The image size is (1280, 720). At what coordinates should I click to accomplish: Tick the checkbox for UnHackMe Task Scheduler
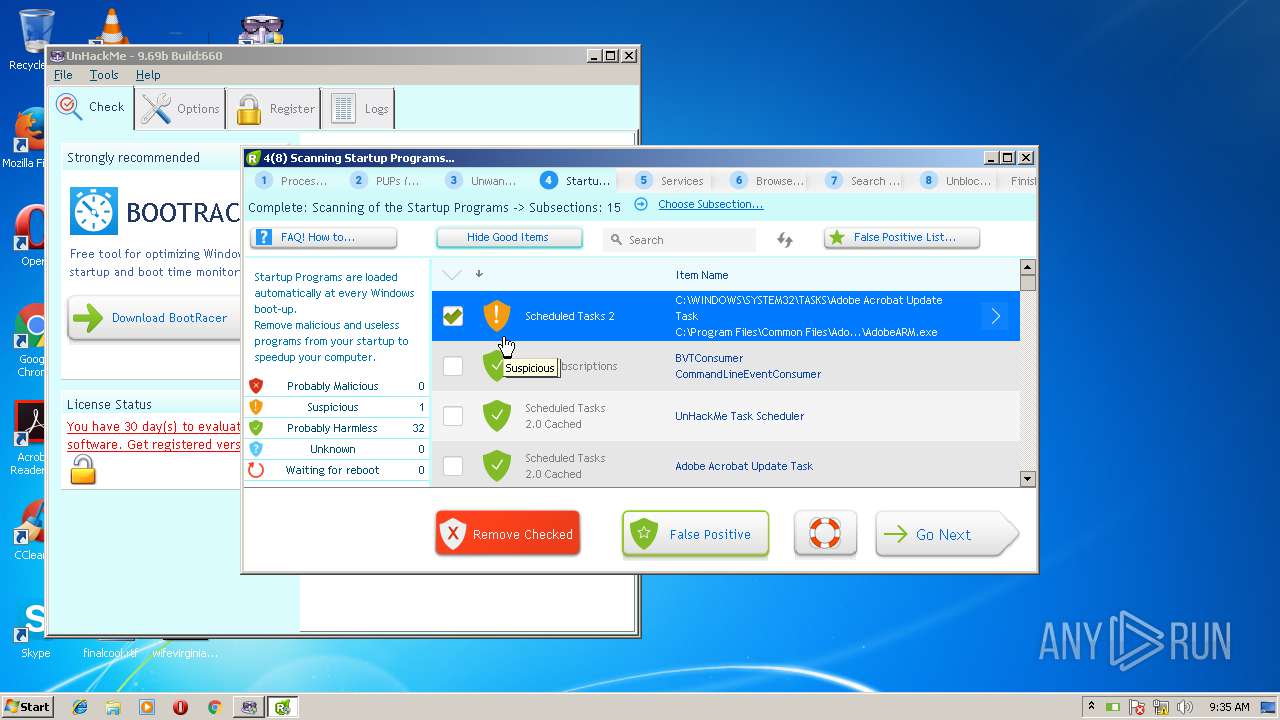click(453, 416)
